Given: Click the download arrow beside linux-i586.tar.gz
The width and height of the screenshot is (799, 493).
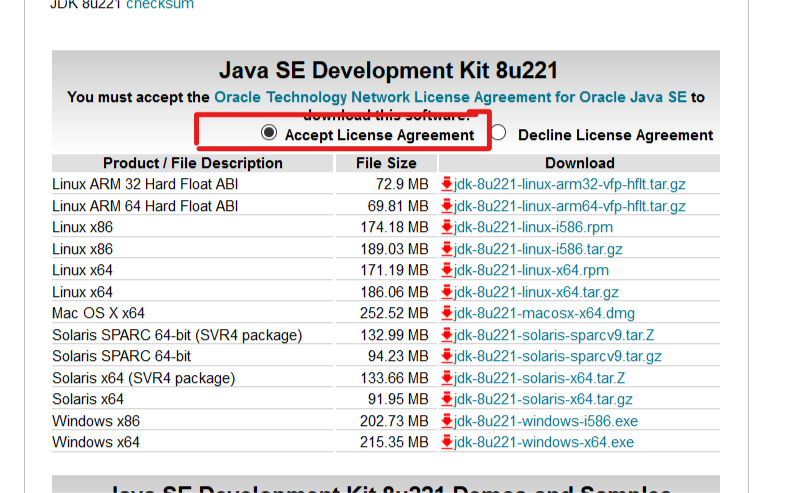Looking at the screenshot, I should (447, 248).
